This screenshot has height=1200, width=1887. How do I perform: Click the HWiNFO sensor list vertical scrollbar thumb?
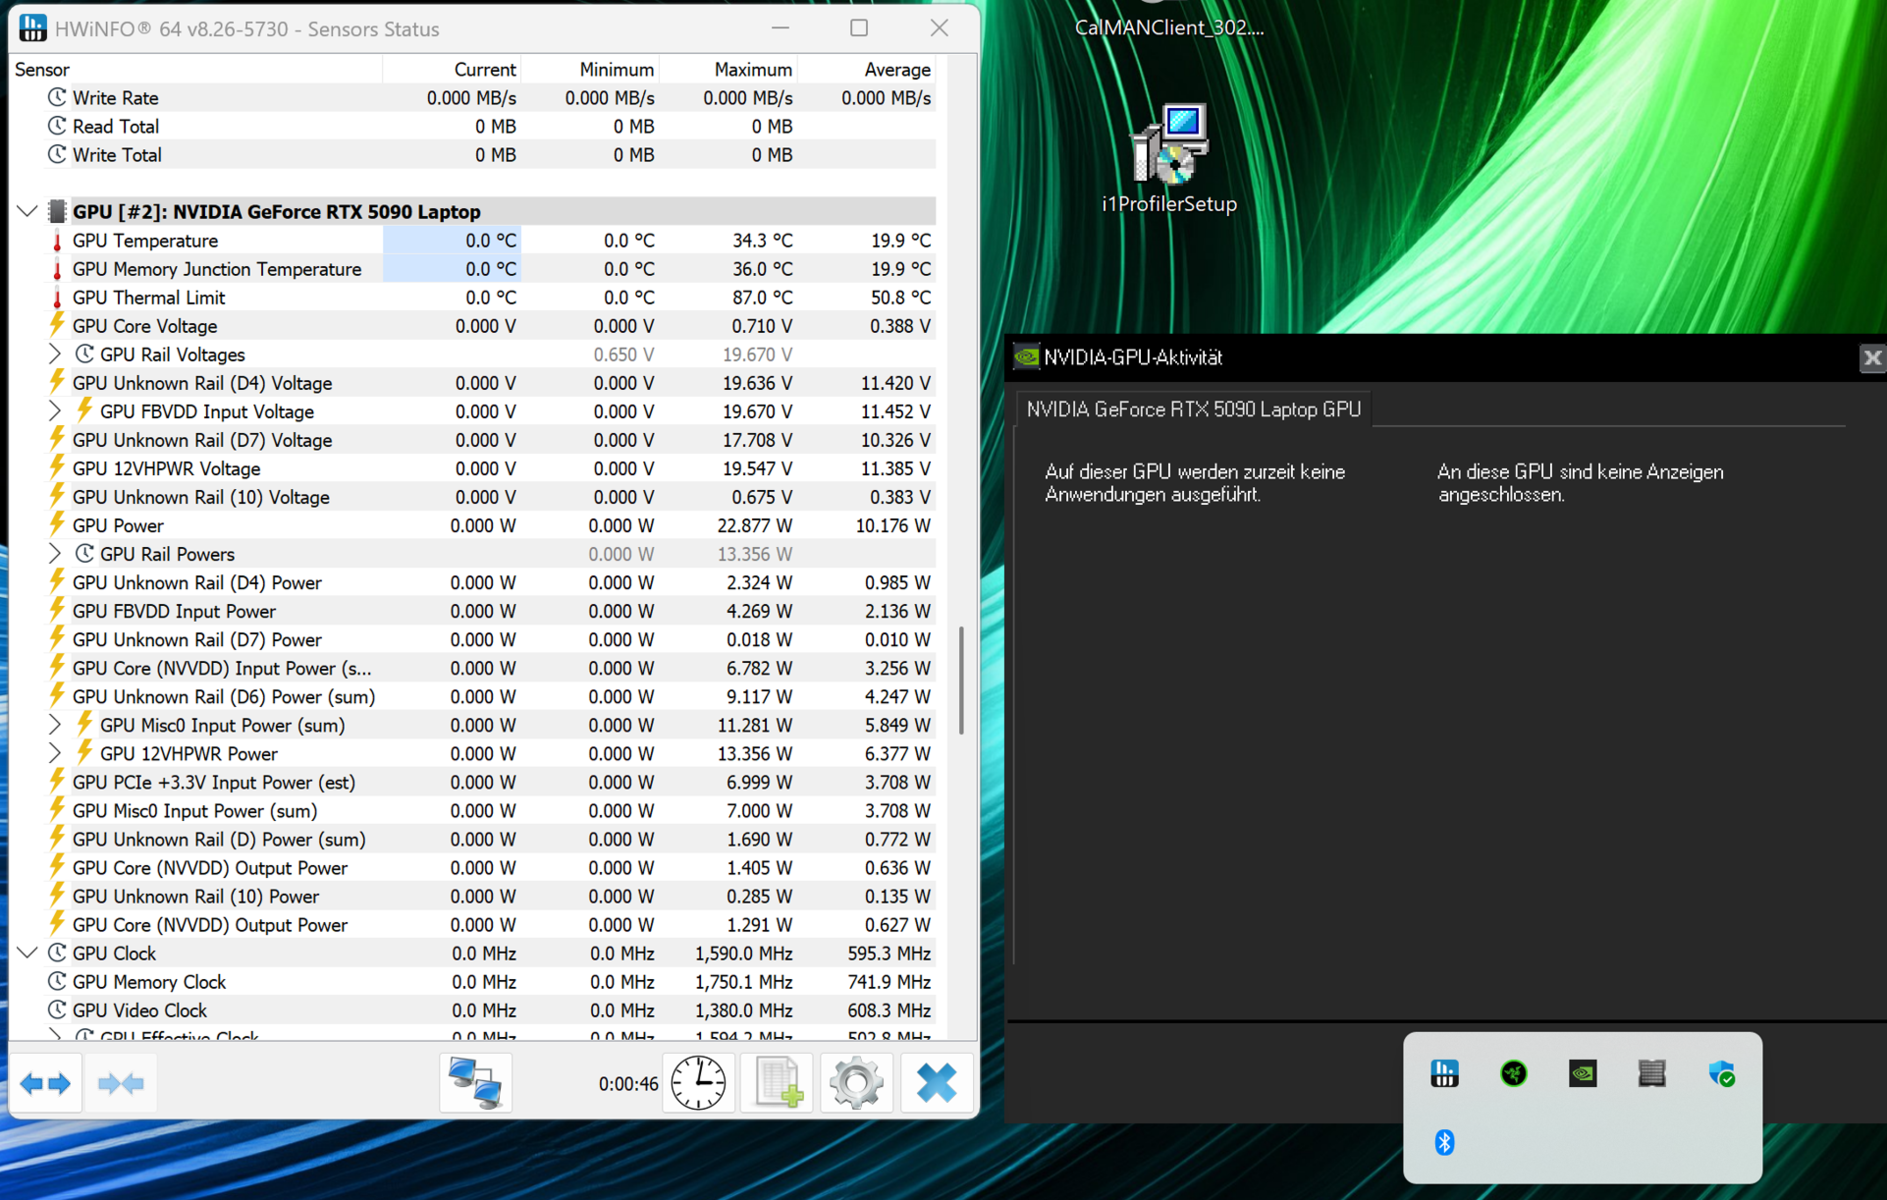coord(961,681)
